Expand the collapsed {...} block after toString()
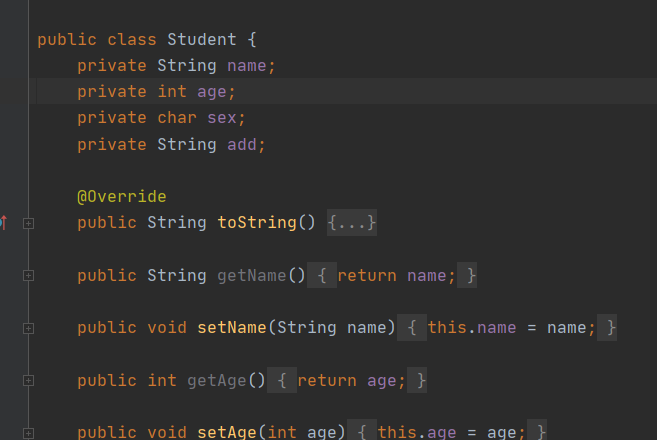This screenshot has width=657, height=440. (351, 222)
